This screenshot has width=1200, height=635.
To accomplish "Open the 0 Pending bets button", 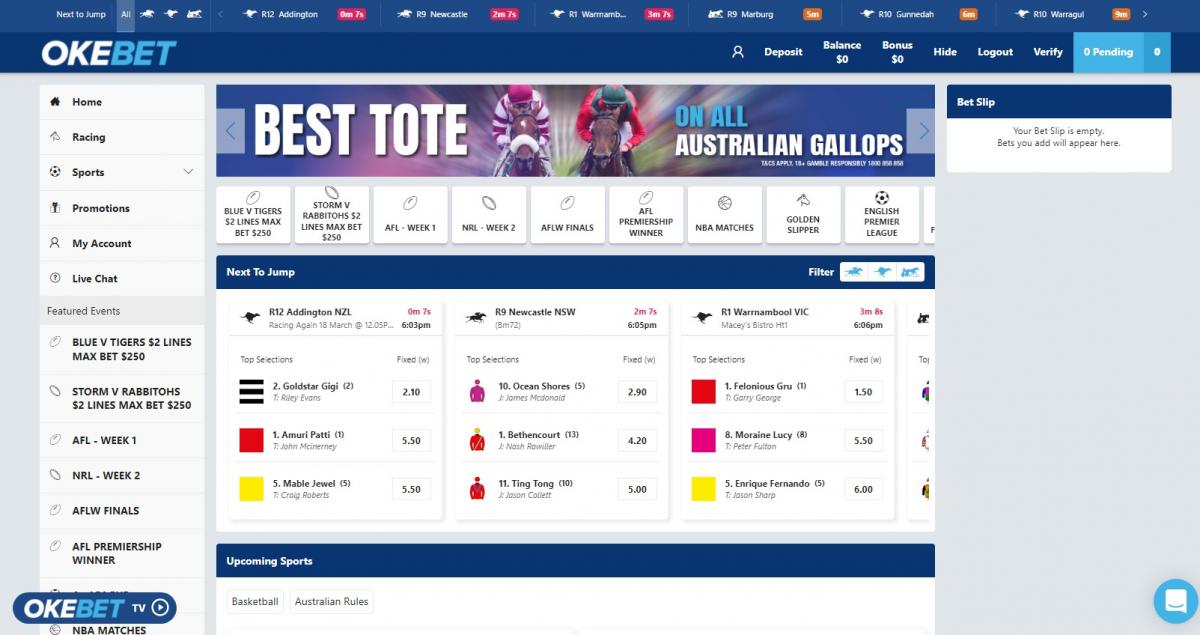I will 1108,52.
